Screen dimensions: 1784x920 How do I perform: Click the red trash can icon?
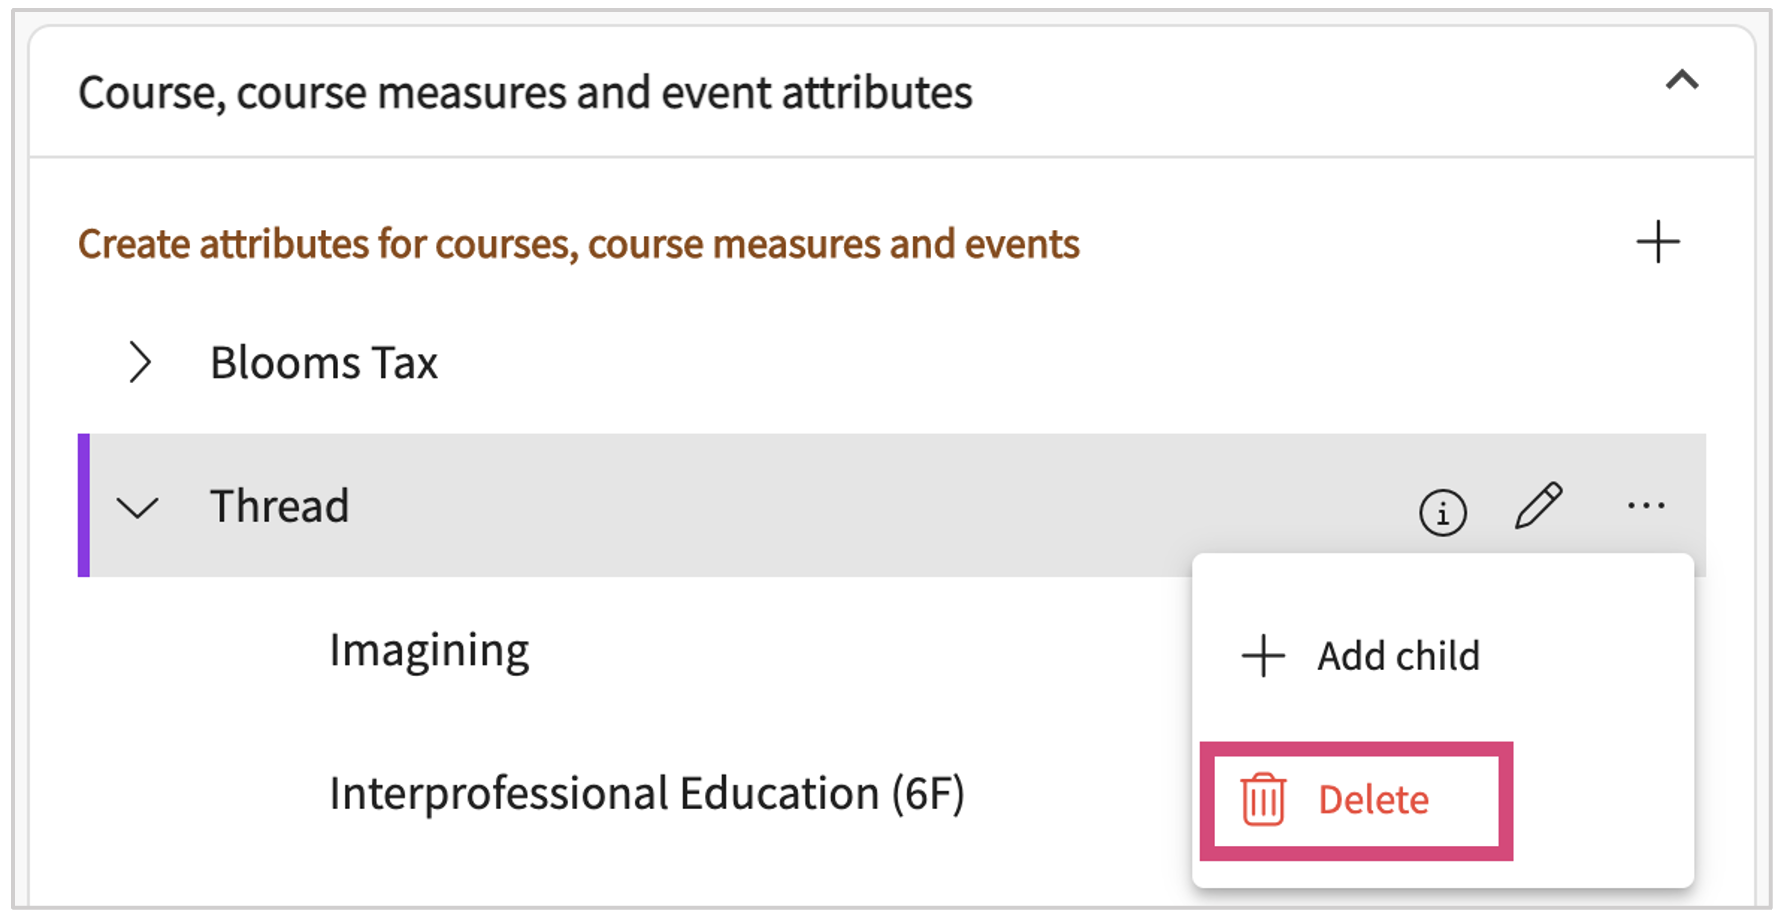[1263, 800]
